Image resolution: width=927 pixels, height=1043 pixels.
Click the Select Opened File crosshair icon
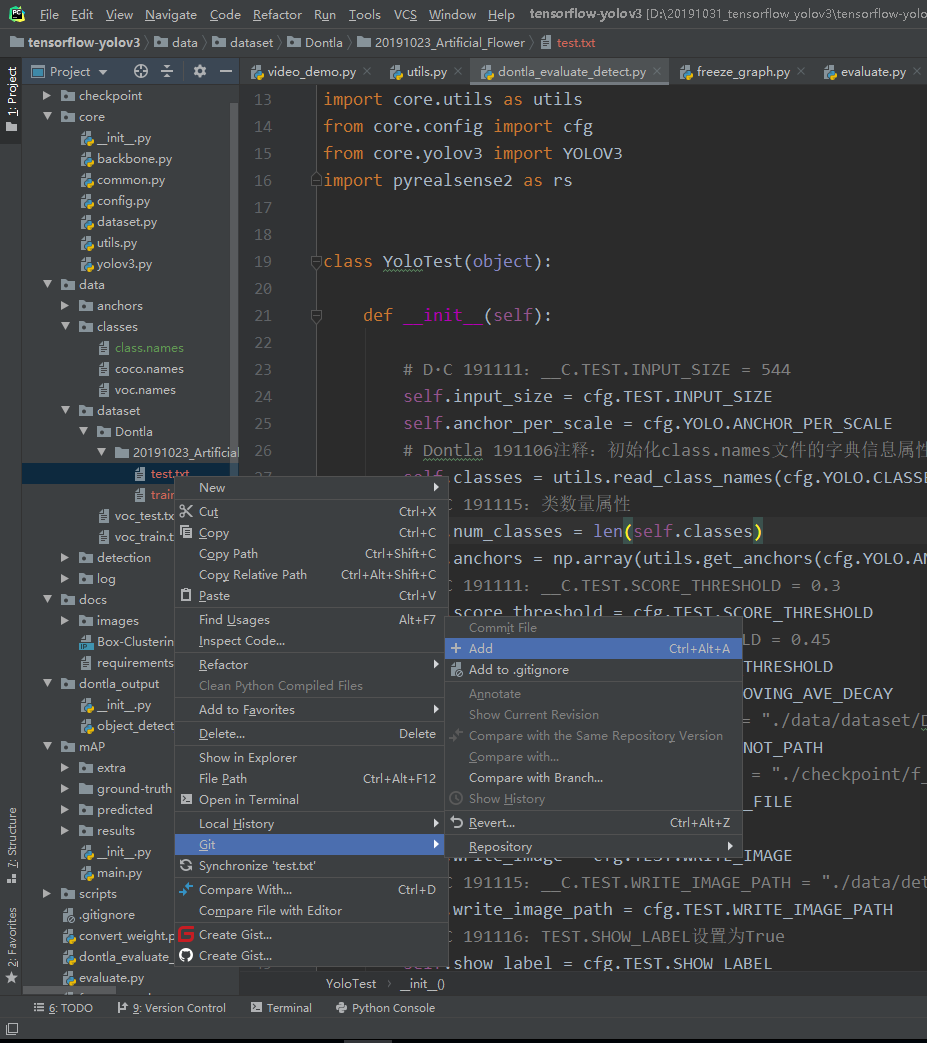click(139, 71)
